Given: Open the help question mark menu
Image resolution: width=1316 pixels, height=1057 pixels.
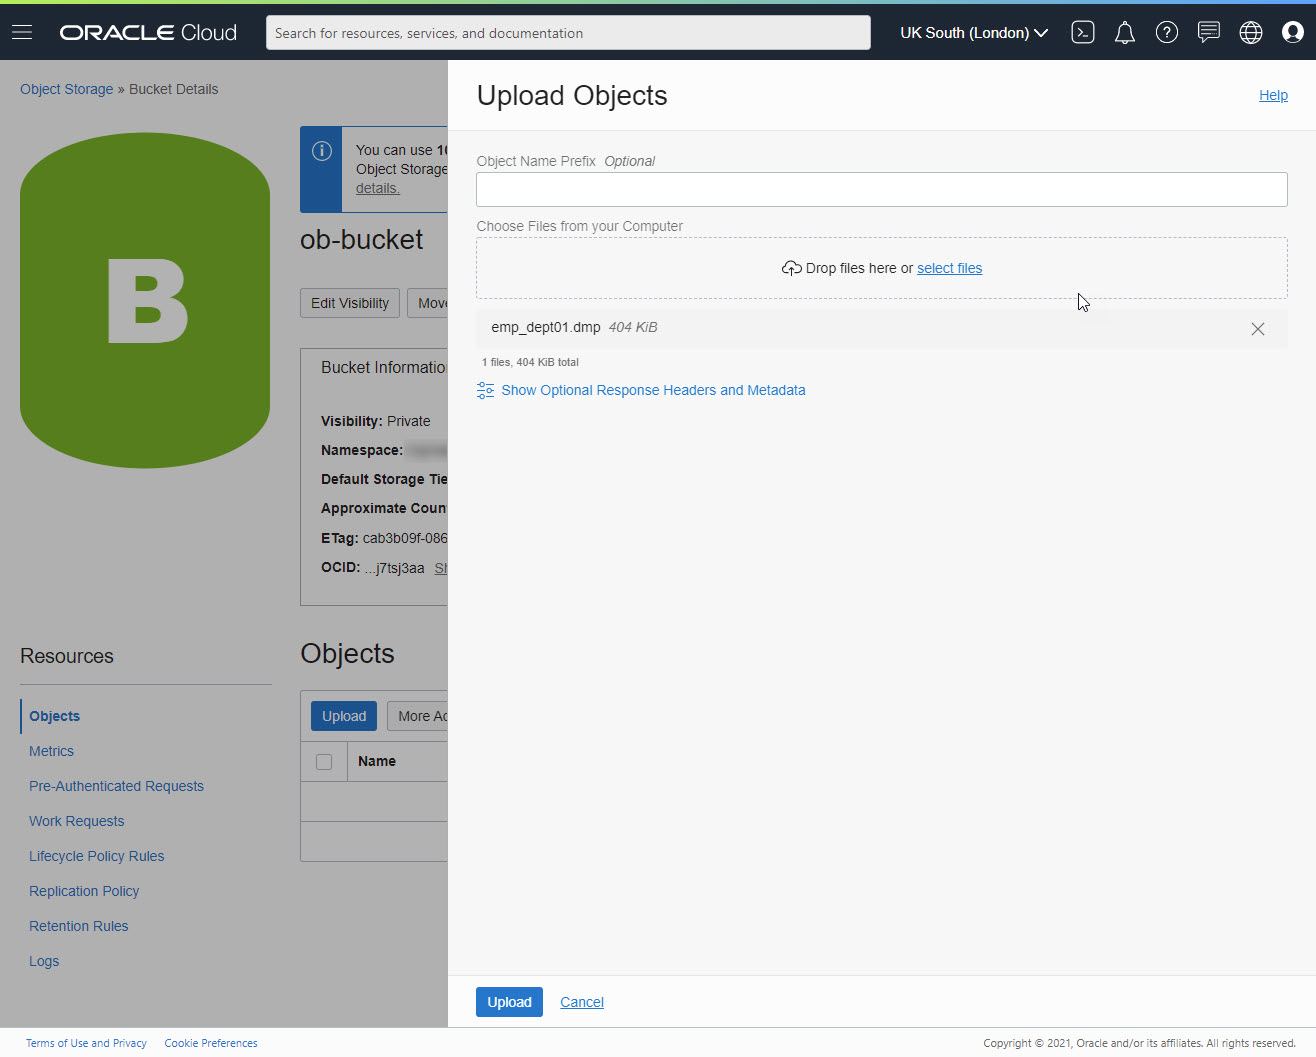Looking at the screenshot, I should [x=1167, y=33].
